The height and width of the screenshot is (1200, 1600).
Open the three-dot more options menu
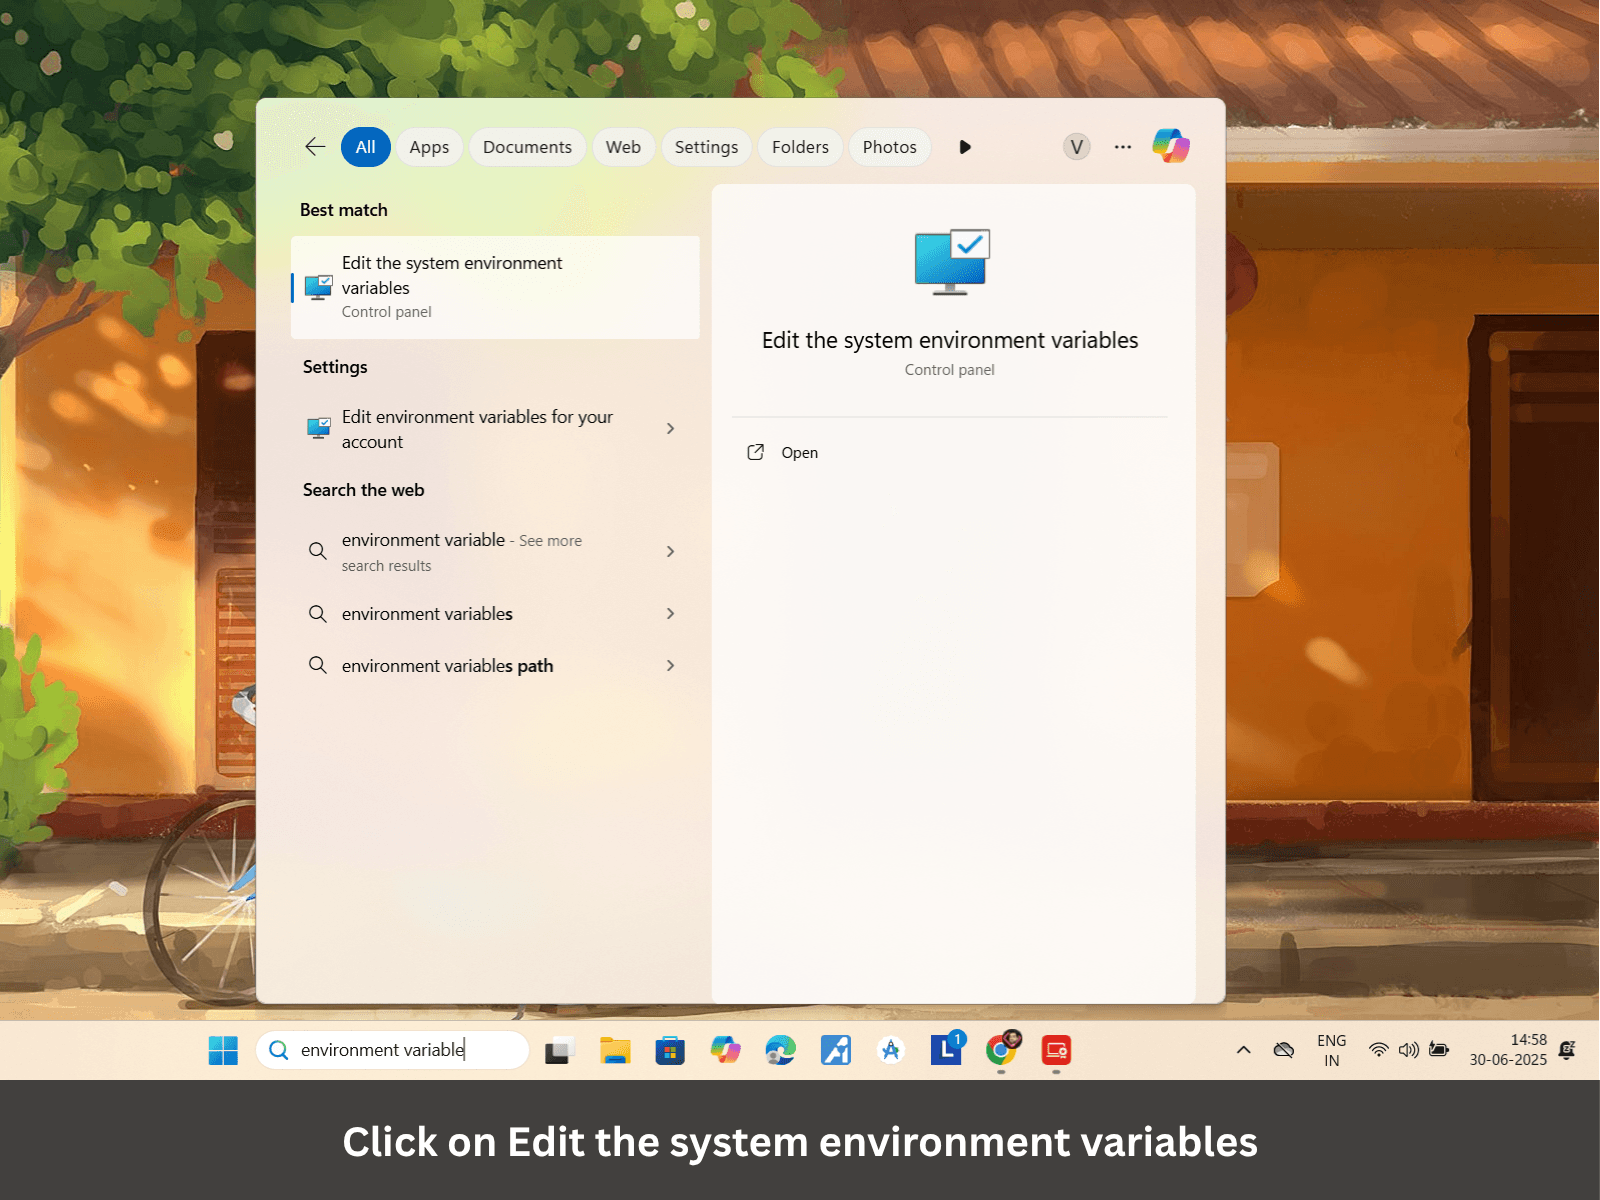pos(1123,147)
